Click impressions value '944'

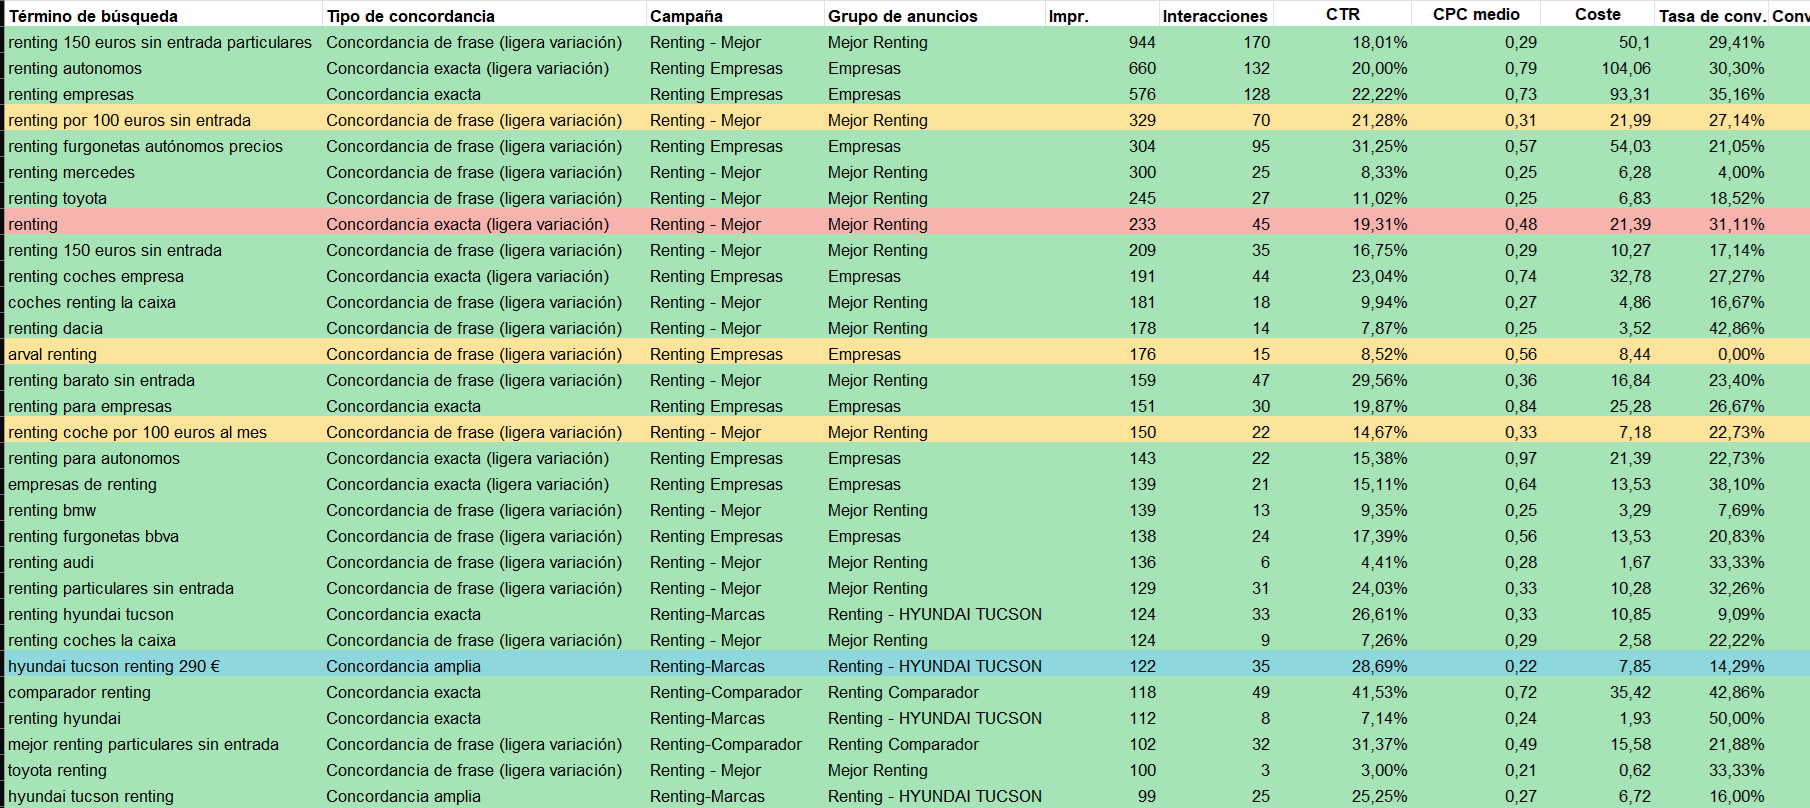(x=1142, y=42)
